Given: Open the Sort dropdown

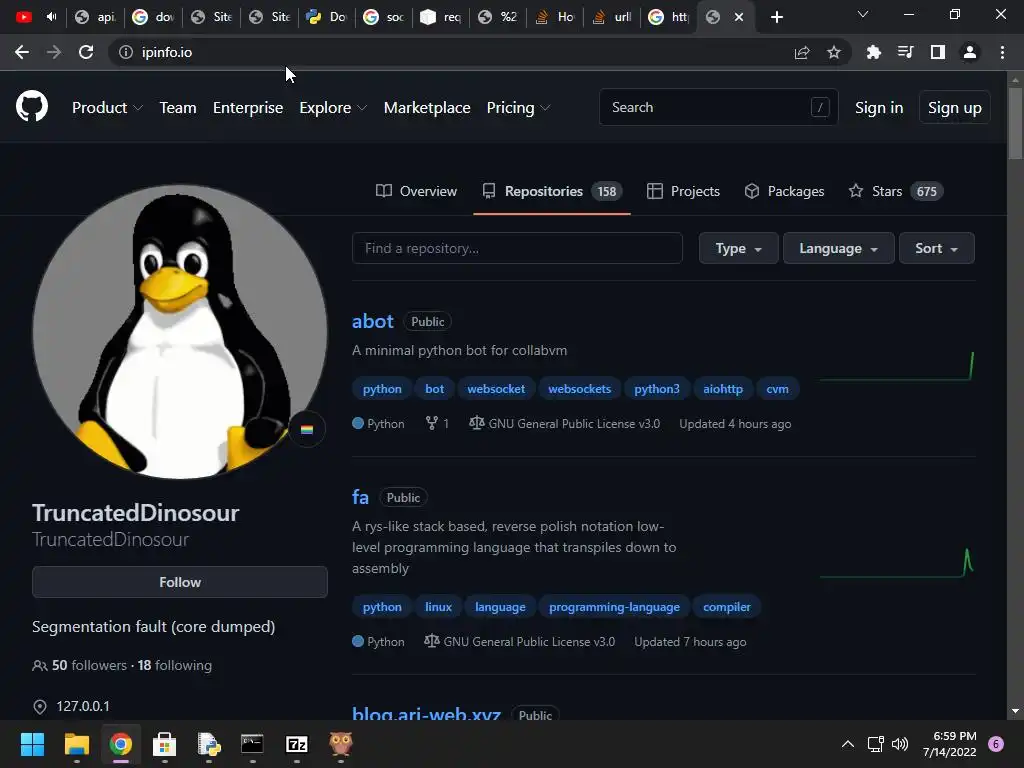Looking at the screenshot, I should tap(936, 248).
